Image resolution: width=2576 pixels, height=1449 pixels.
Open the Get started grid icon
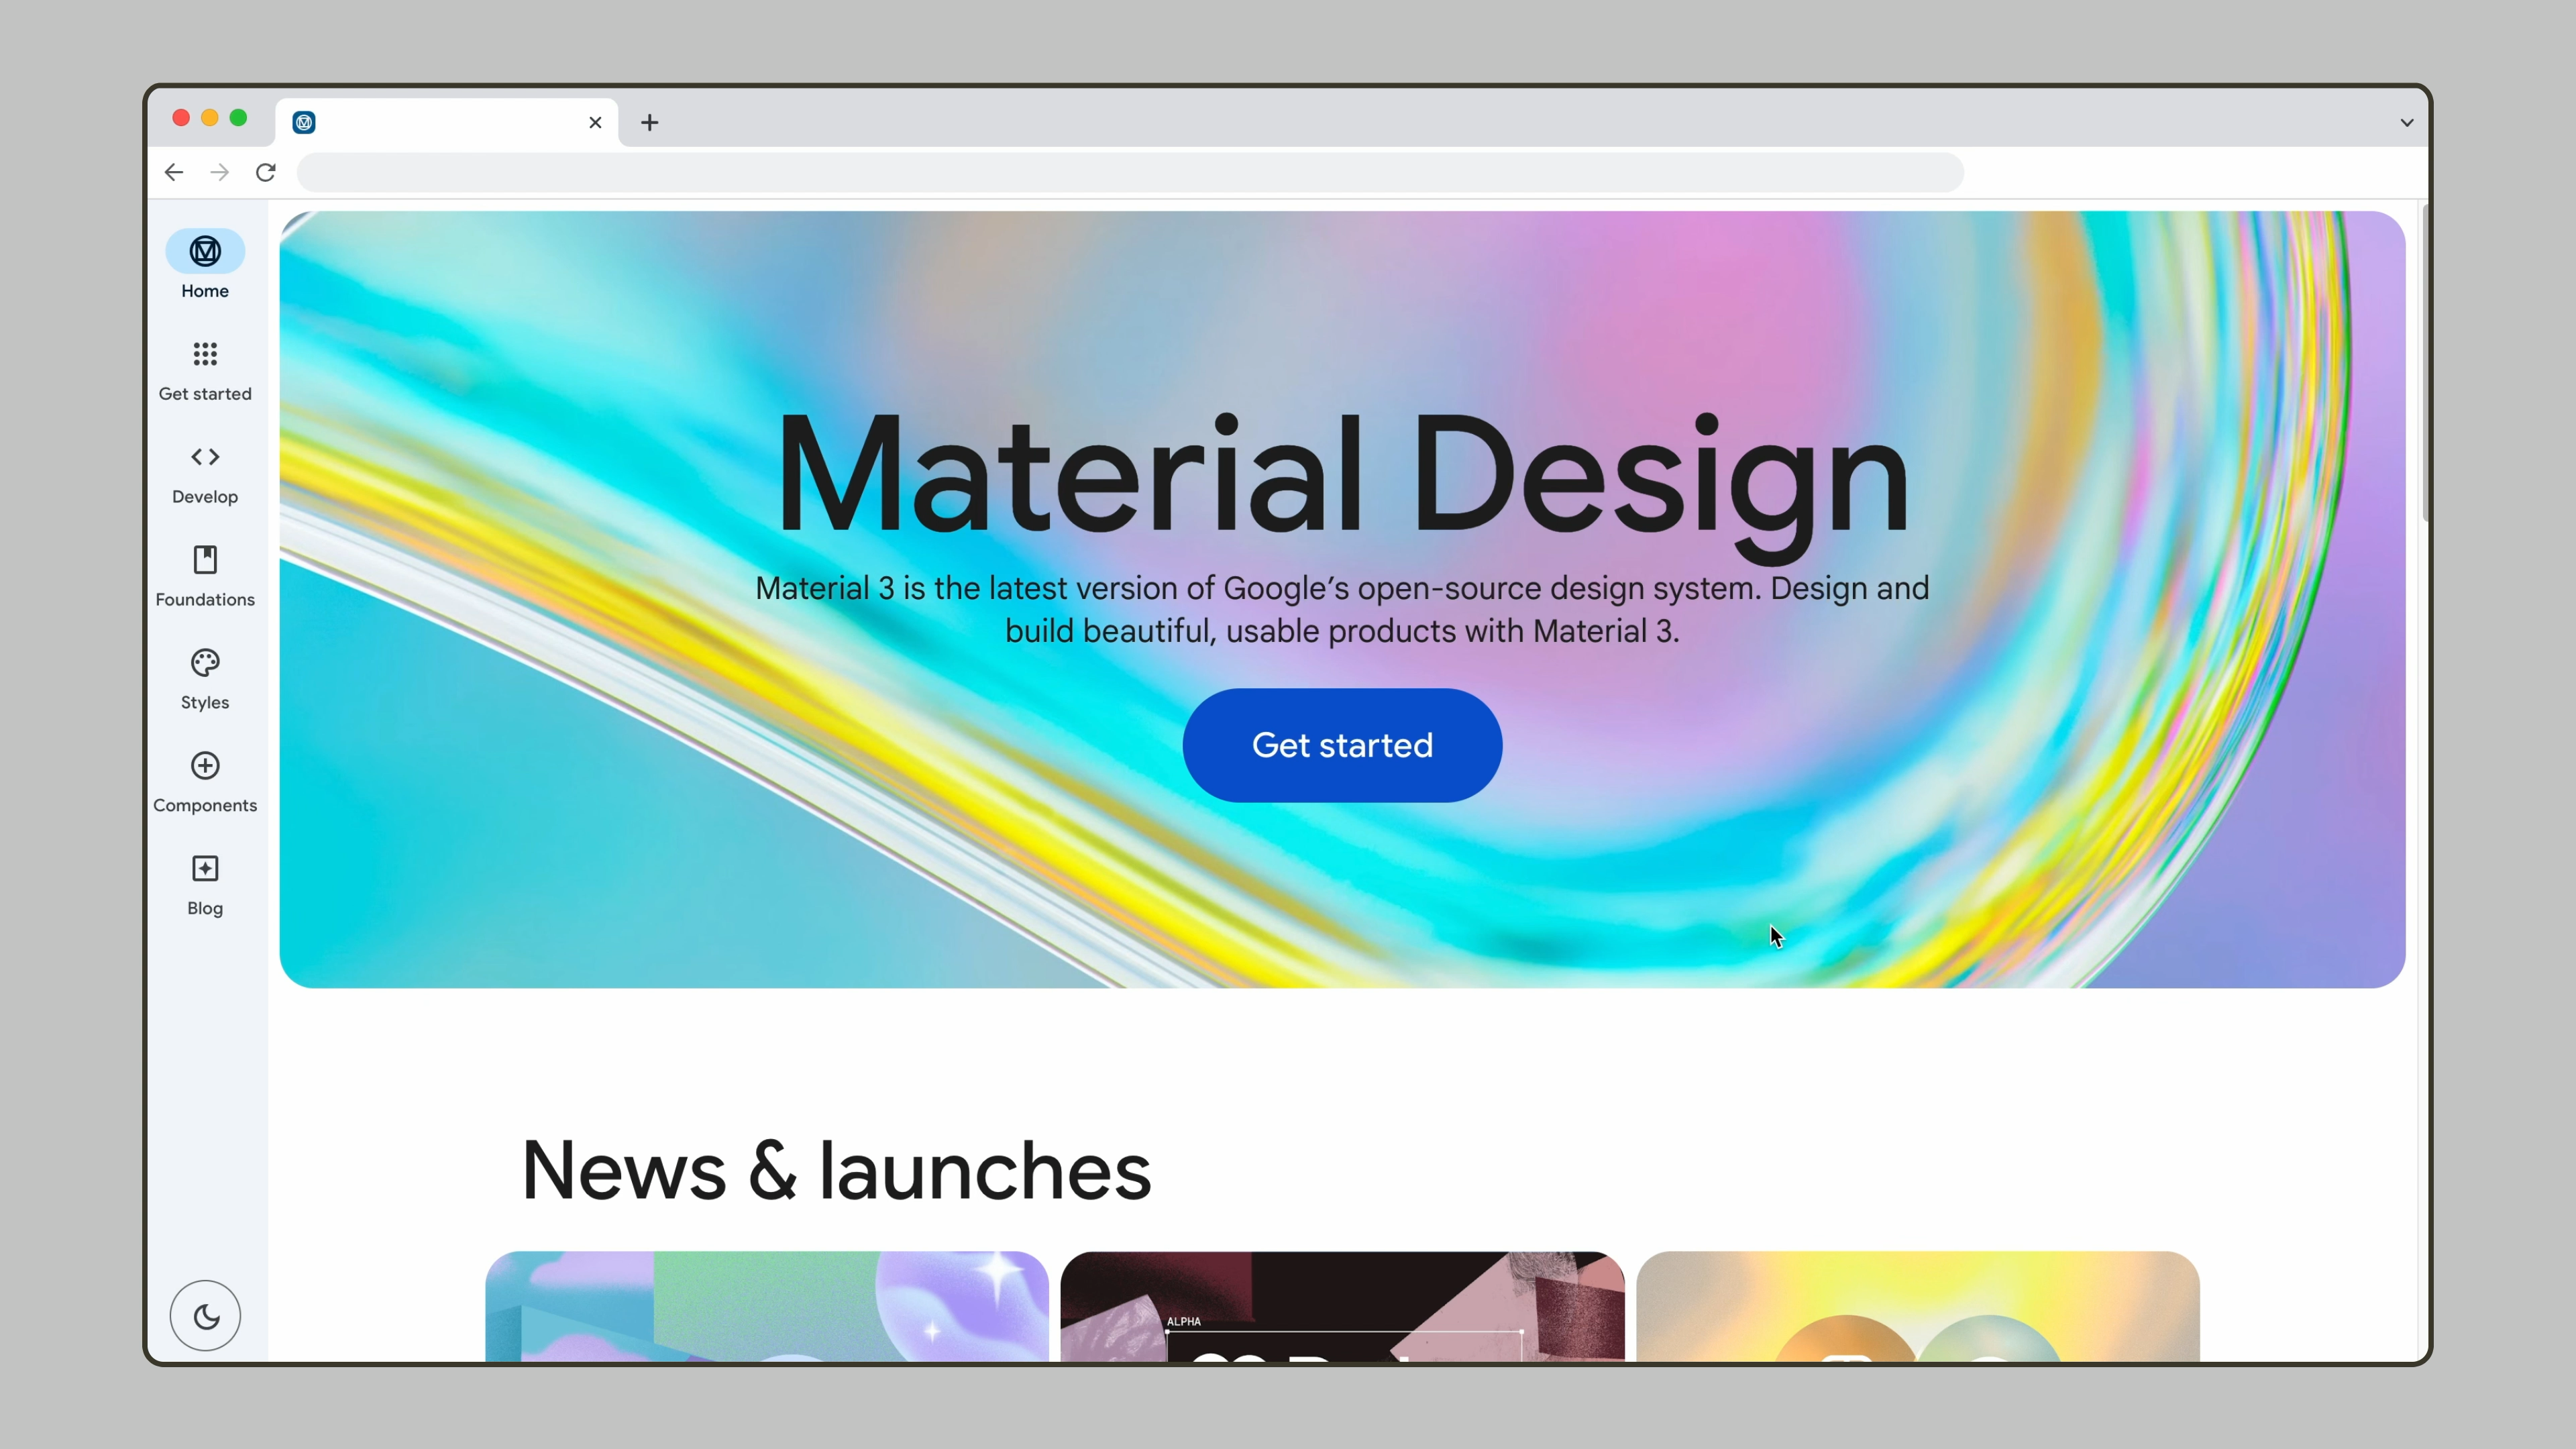(x=205, y=354)
